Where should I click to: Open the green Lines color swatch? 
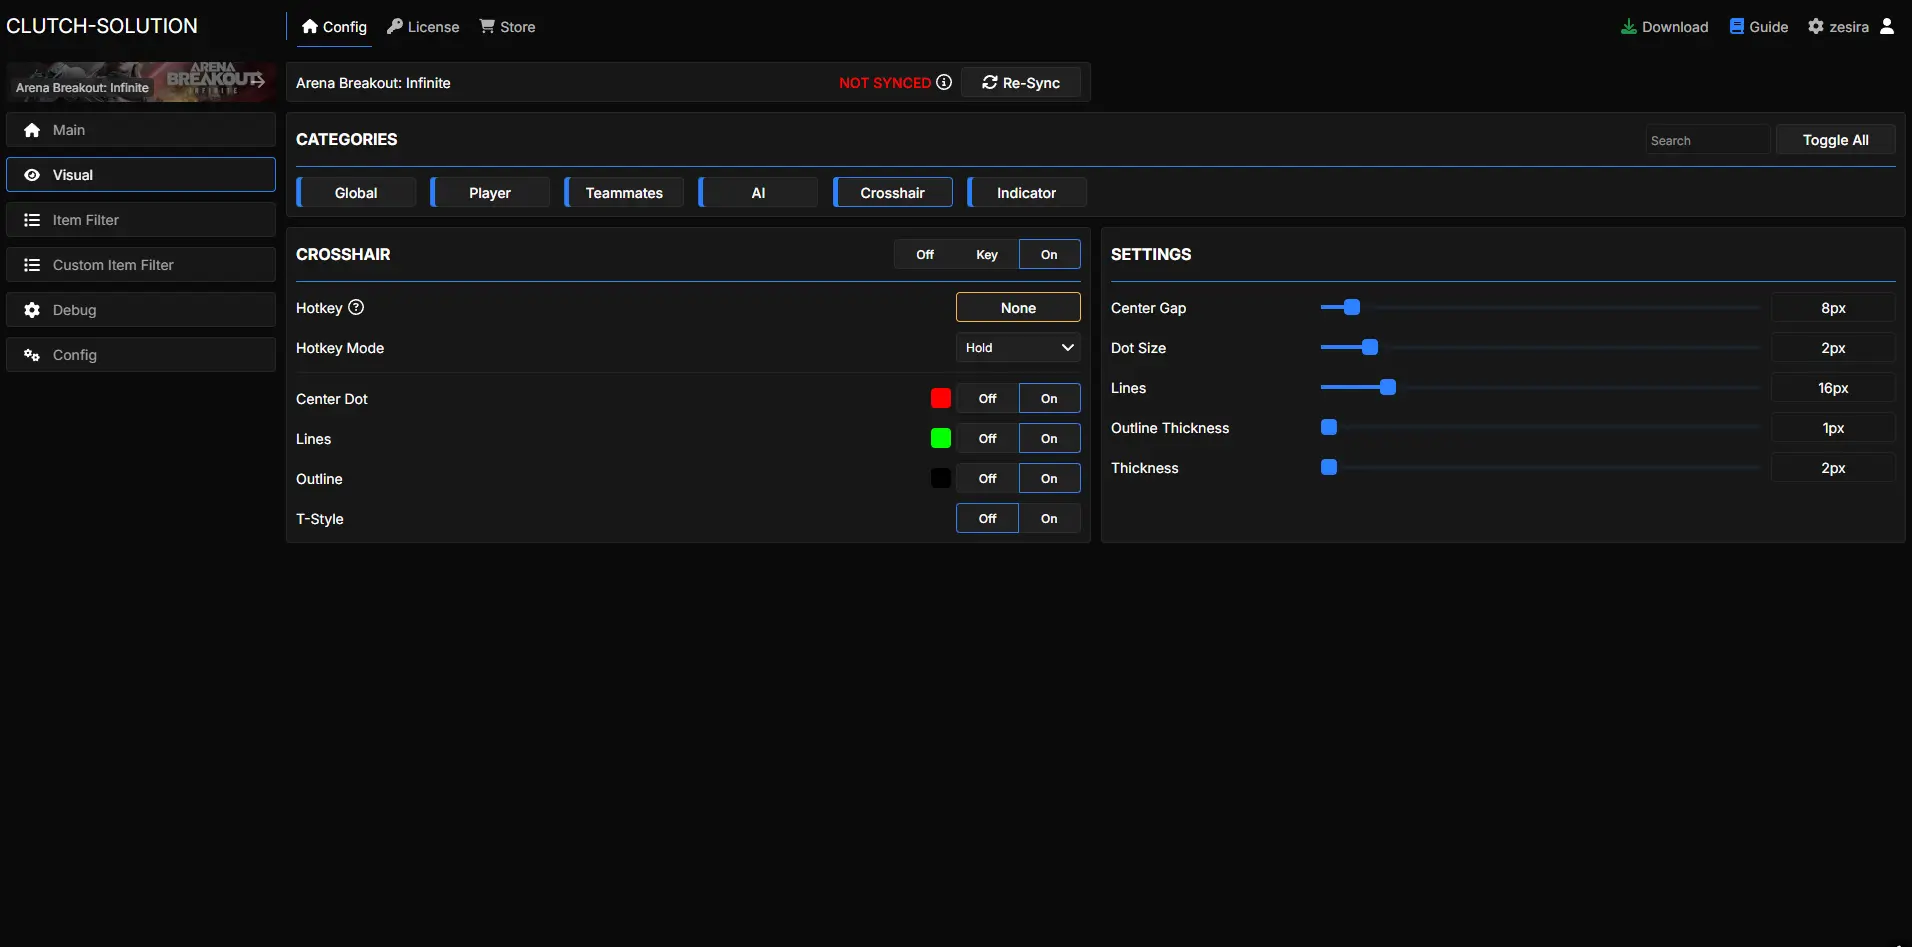pyautogui.click(x=940, y=438)
